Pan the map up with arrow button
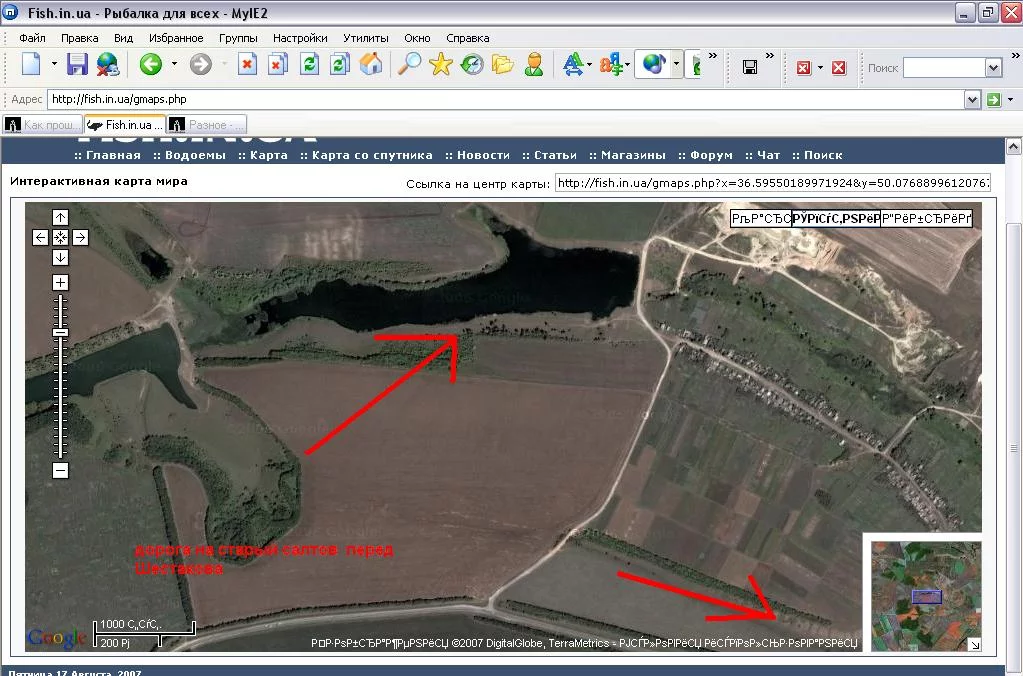 pos(60,218)
